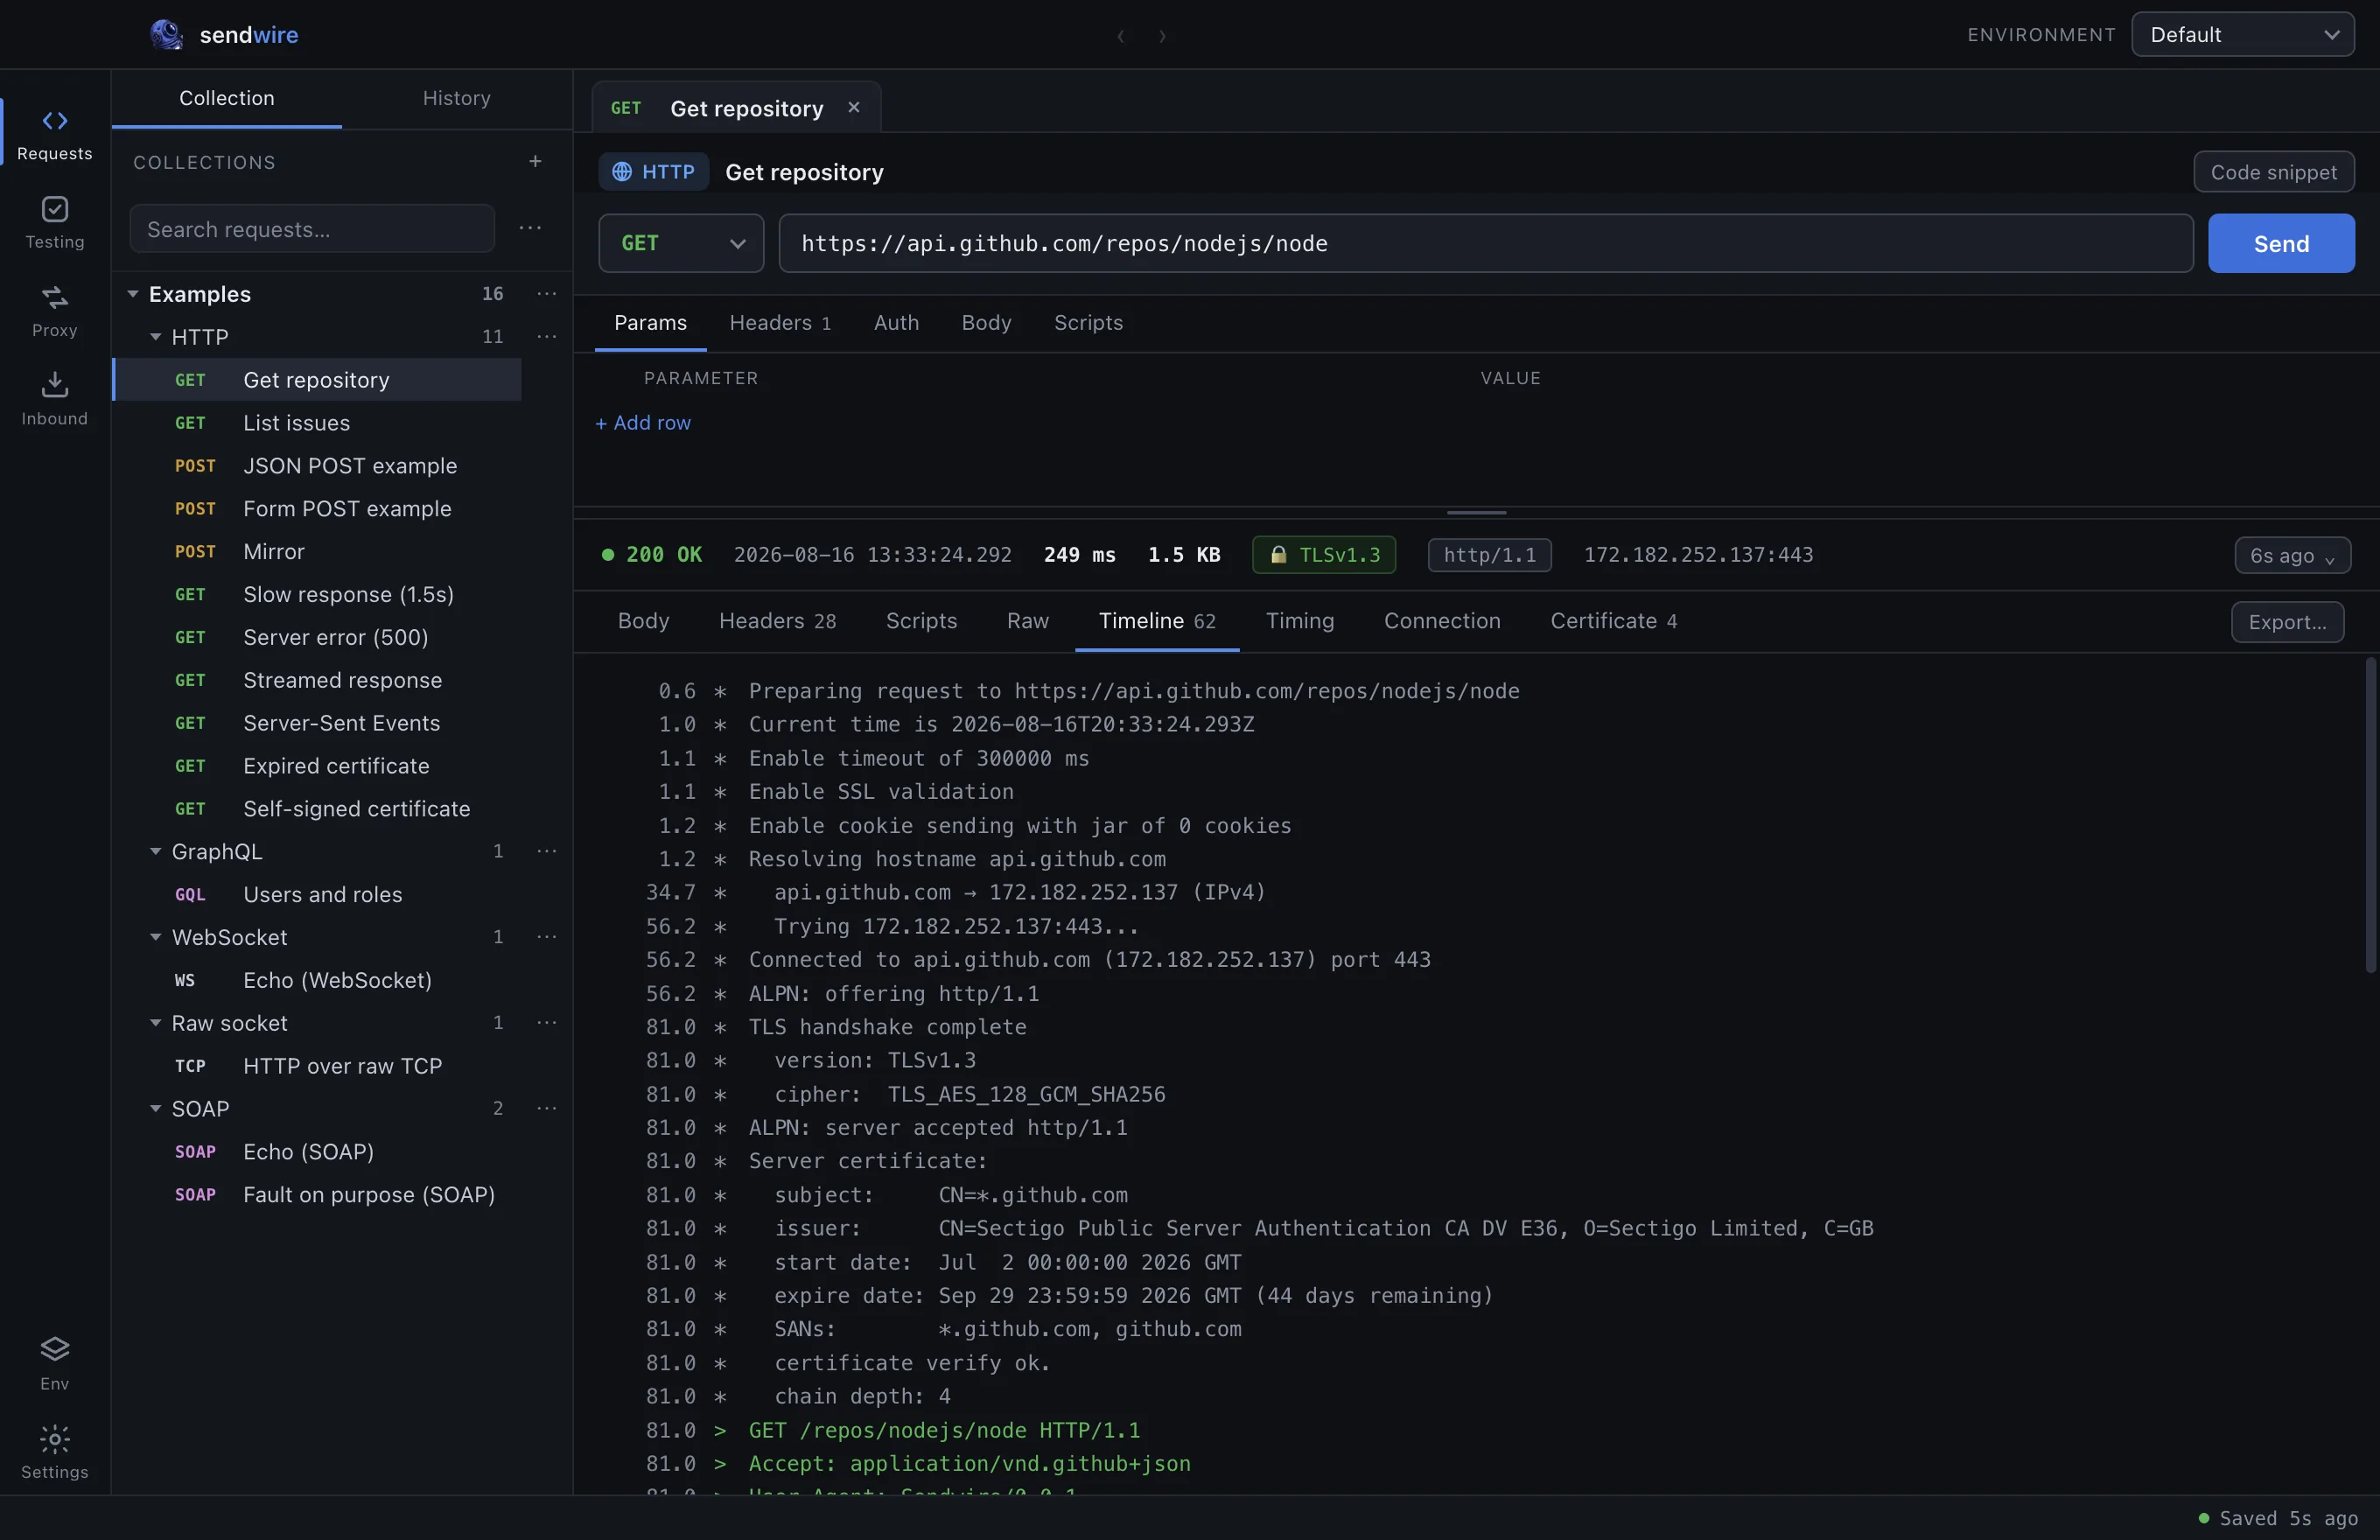This screenshot has height=1540, width=2380.
Task: Collapse the GraphQL folder
Action: [155, 851]
